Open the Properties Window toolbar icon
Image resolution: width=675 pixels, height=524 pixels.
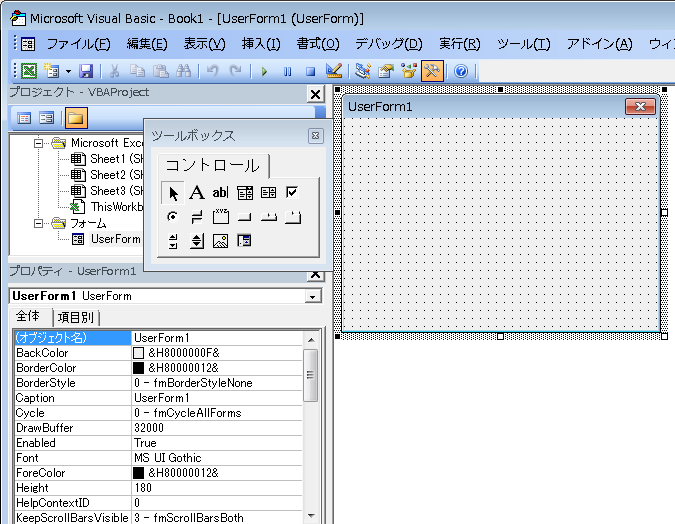pos(386,71)
